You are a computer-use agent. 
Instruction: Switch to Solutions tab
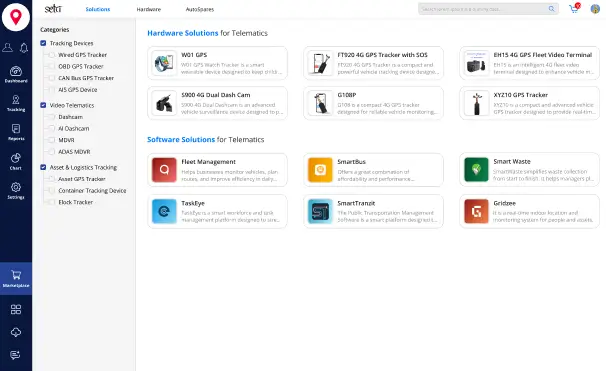point(98,9)
